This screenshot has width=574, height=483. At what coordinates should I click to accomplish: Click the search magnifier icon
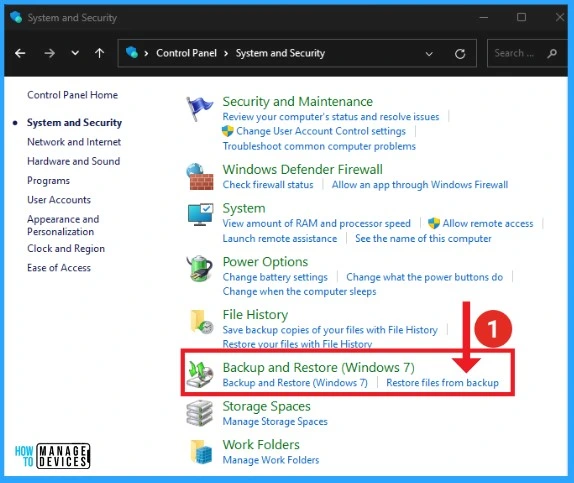(x=552, y=53)
